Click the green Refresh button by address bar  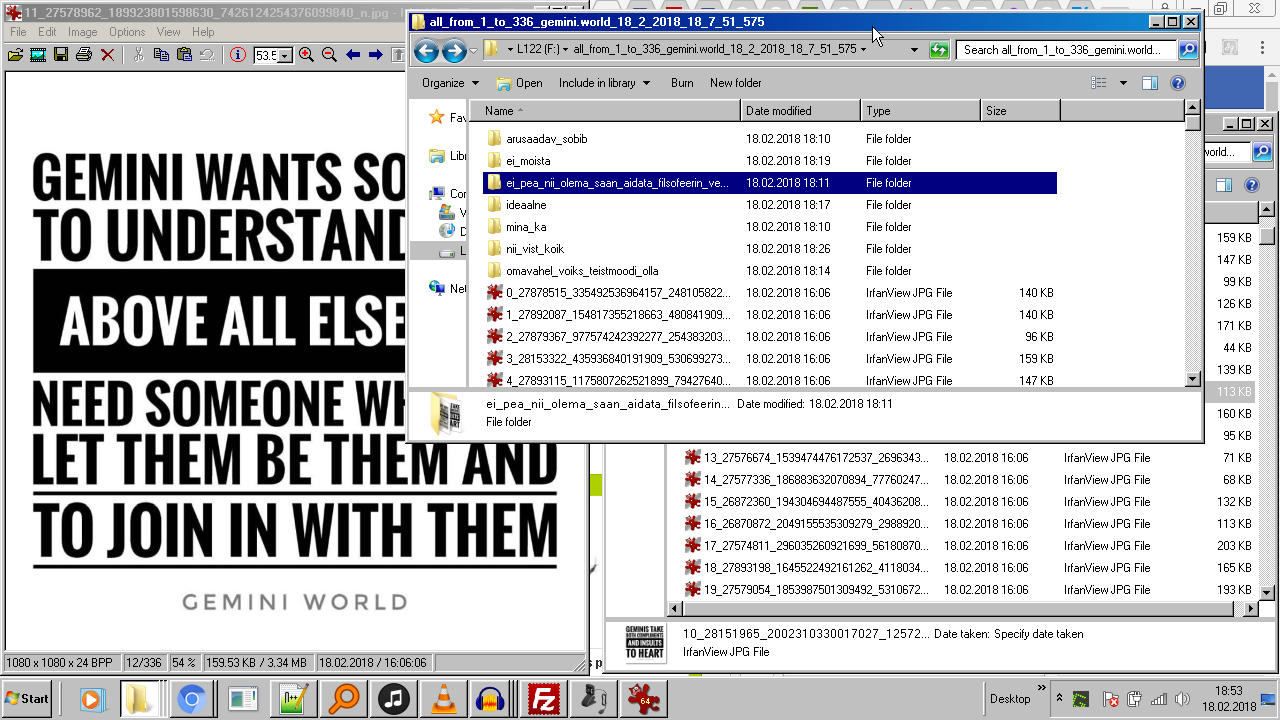pyautogui.click(x=938, y=50)
